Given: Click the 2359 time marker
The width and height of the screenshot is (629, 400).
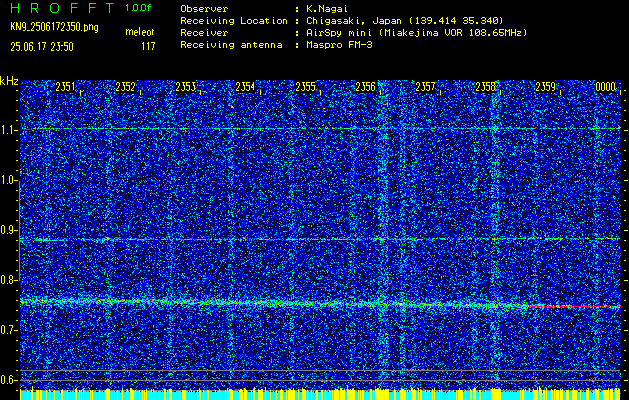Looking at the screenshot, I should 546,87.
